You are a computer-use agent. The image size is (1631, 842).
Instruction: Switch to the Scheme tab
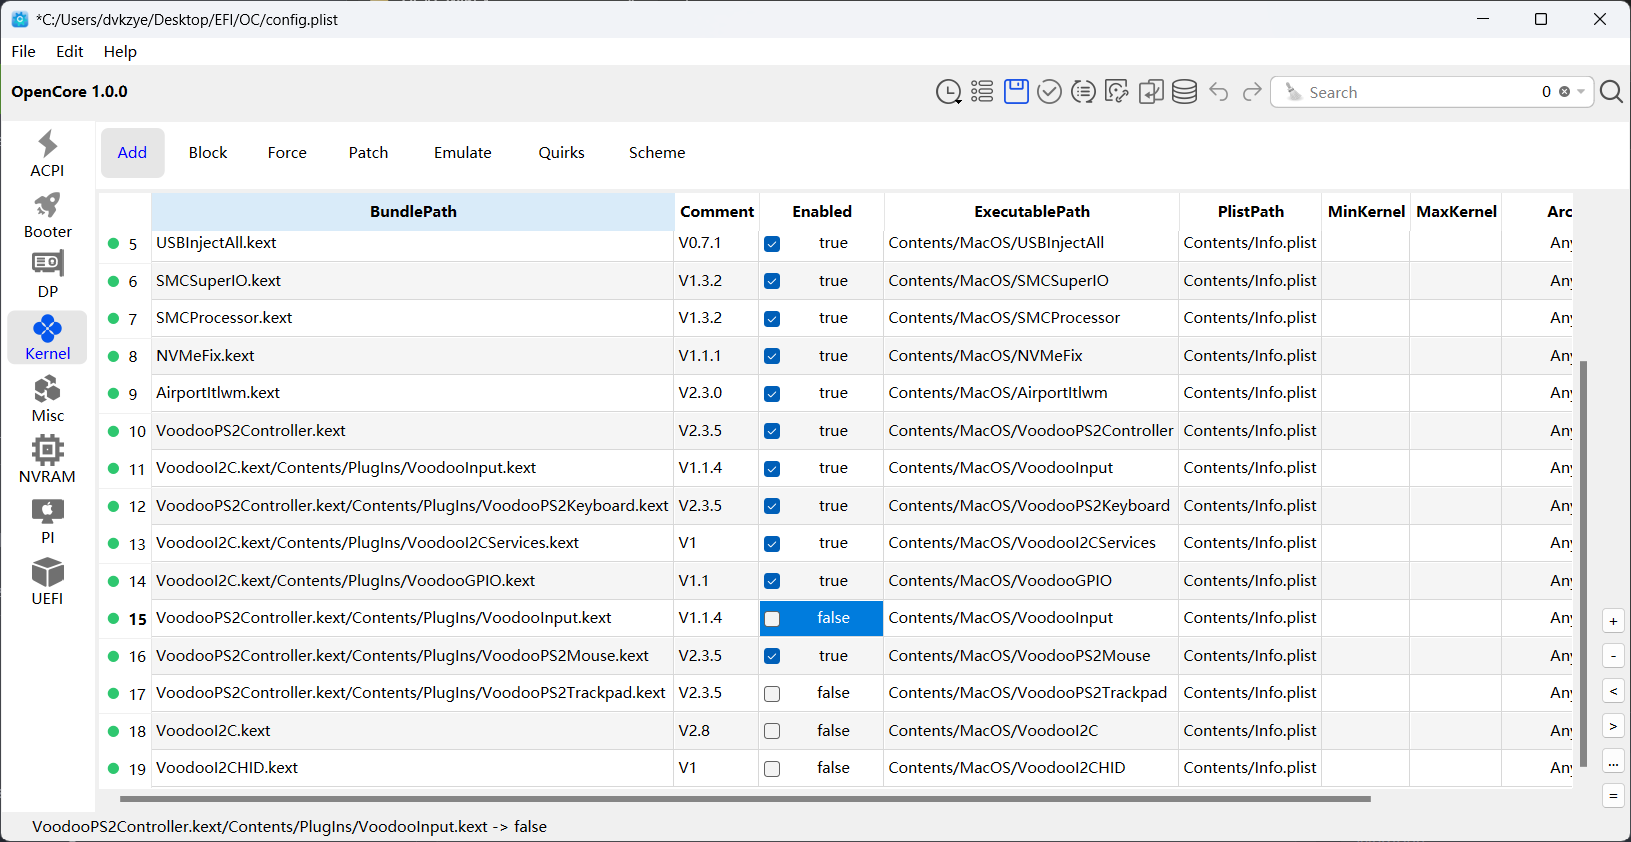(x=657, y=152)
